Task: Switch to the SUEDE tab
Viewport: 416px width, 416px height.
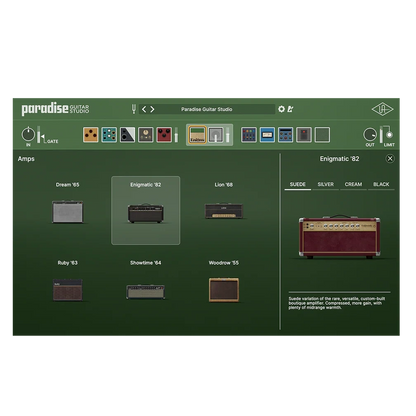Action: (298, 184)
